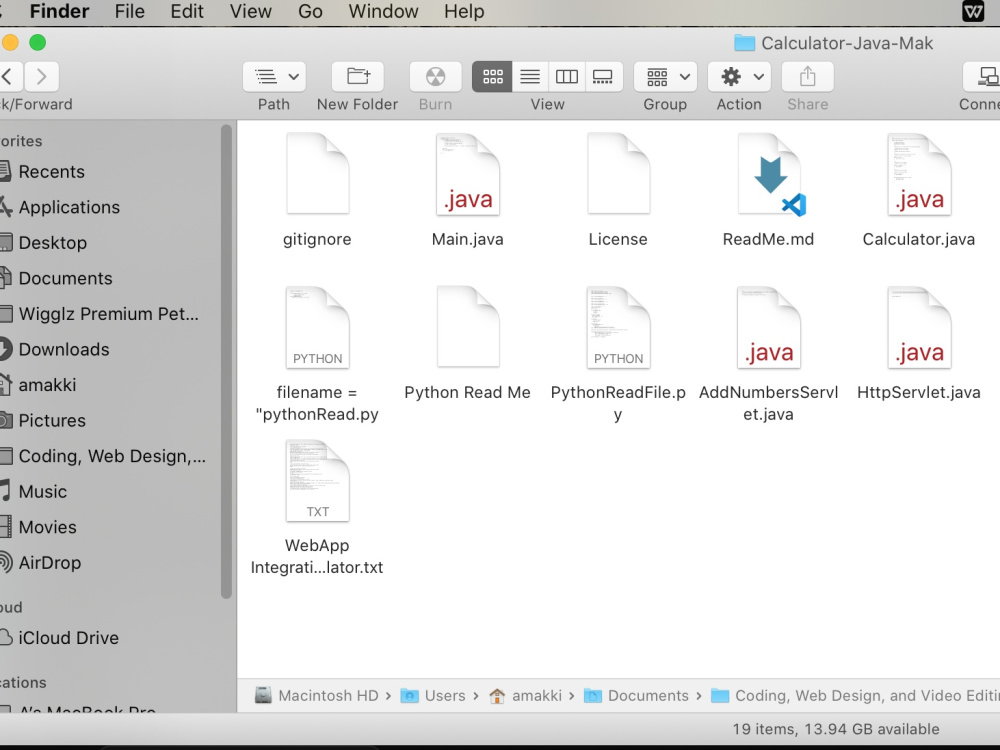The width and height of the screenshot is (1000, 750).
Task: Select Documents in the sidebar
Action: click(x=65, y=279)
